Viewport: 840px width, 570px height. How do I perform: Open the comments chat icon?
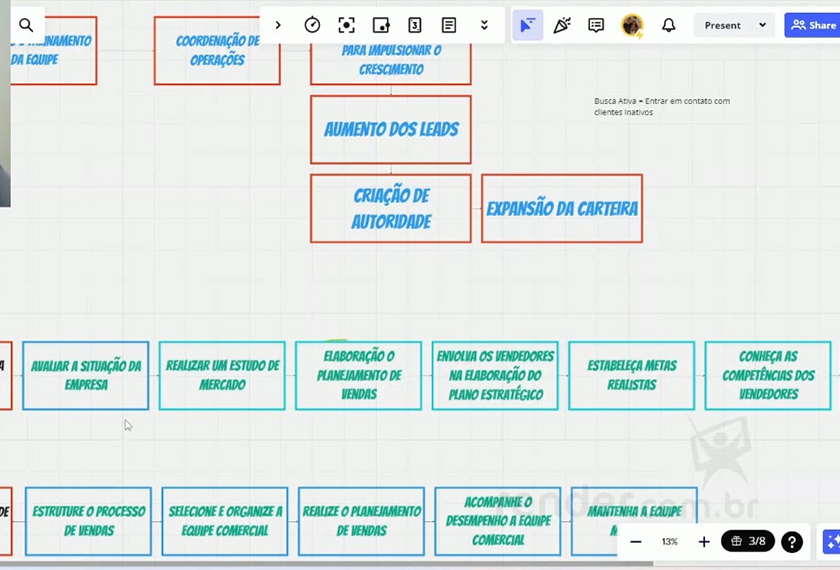pyautogui.click(x=596, y=25)
